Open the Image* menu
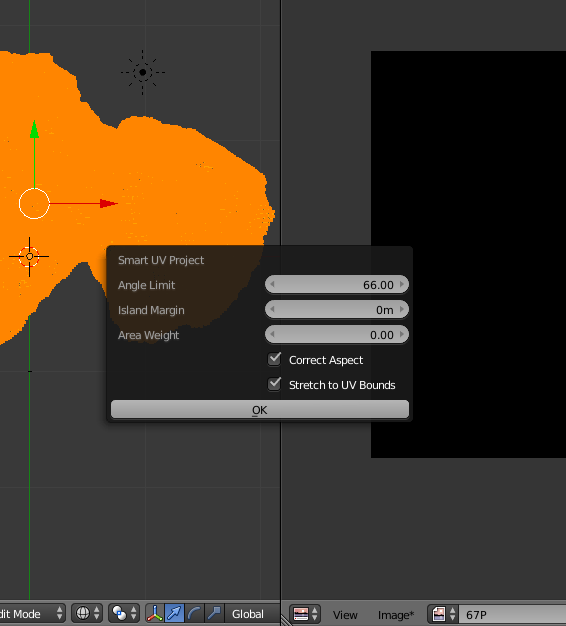Screen dimensions: 566x626 396,615
